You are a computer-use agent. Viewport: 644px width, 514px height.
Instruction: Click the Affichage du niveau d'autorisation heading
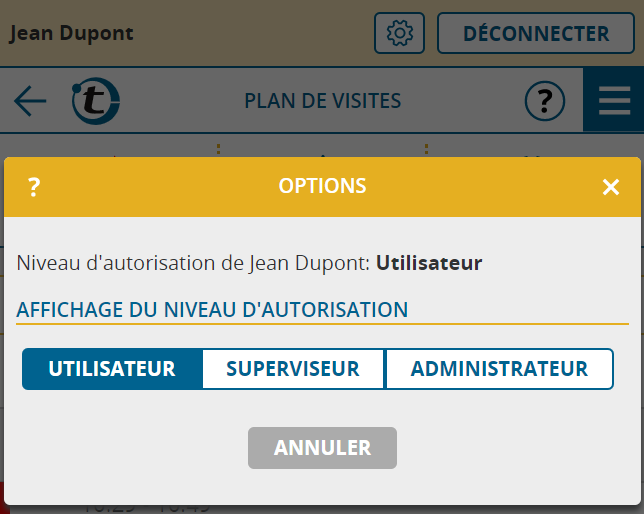(212, 309)
